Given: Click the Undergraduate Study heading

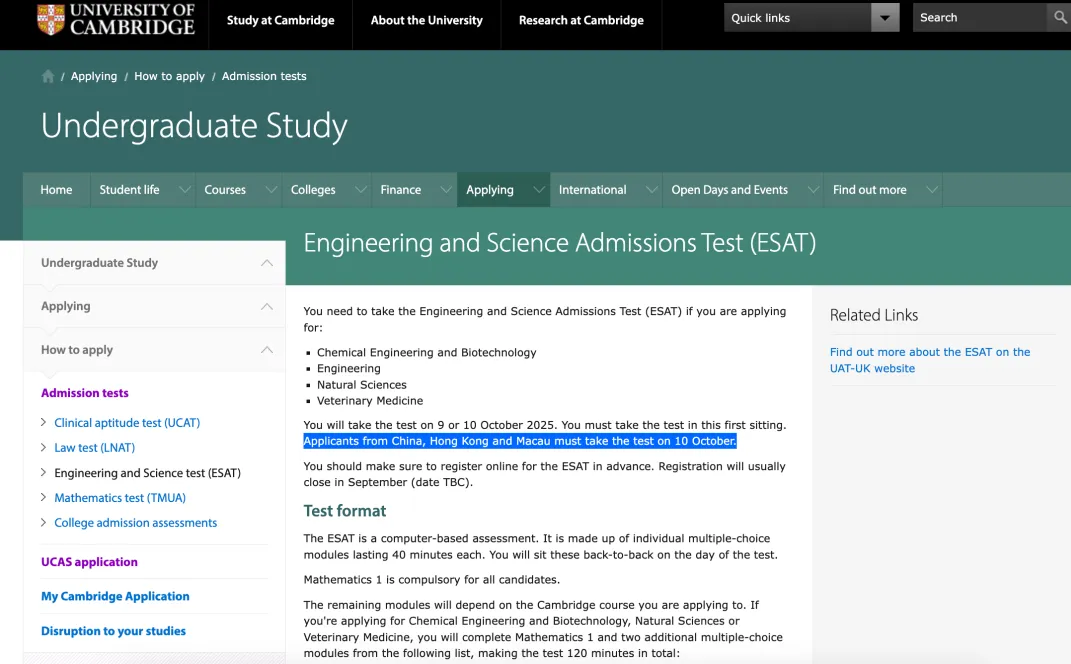Looking at the screenshot, I should 194,126.
